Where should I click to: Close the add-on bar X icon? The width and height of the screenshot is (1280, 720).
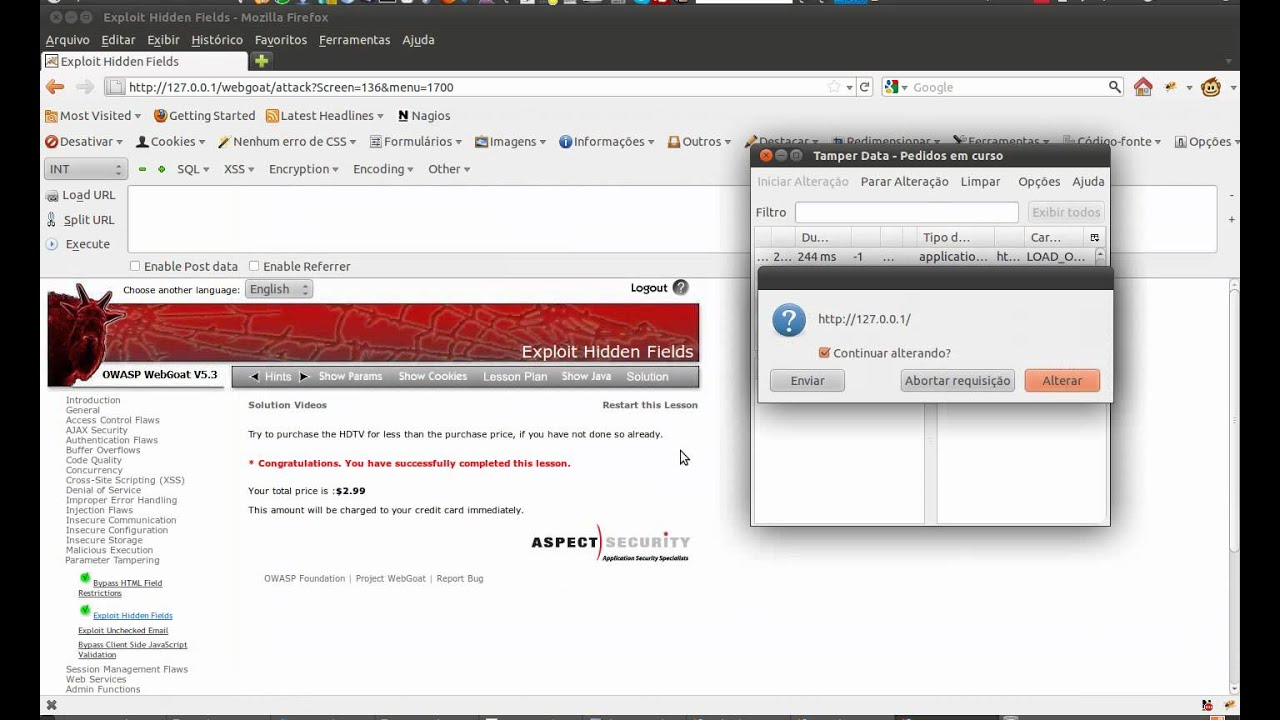51,705
